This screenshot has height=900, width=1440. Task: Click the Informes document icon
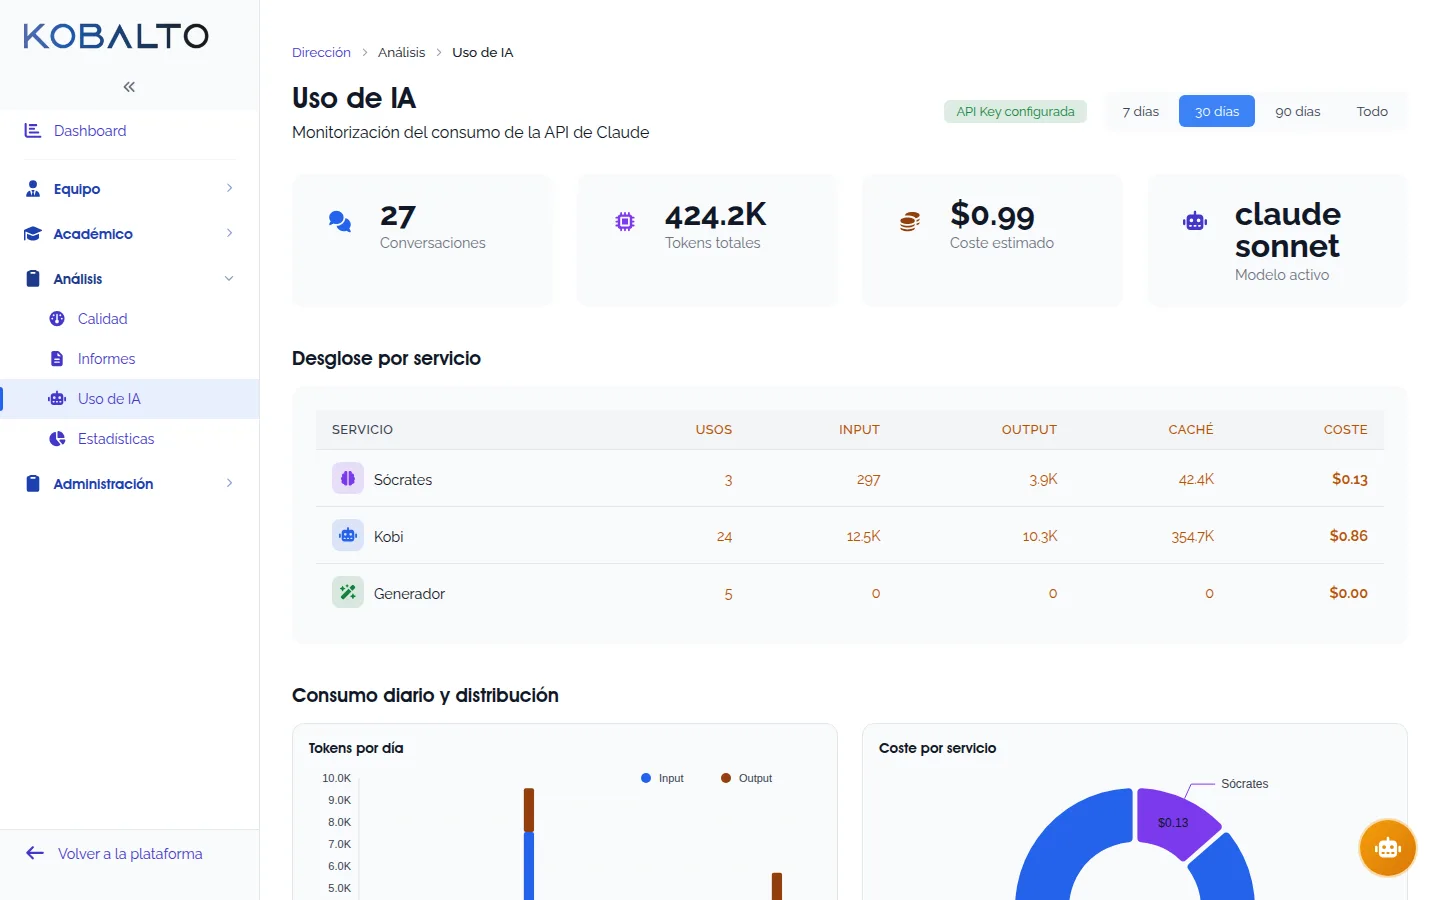tap(57, 359)
